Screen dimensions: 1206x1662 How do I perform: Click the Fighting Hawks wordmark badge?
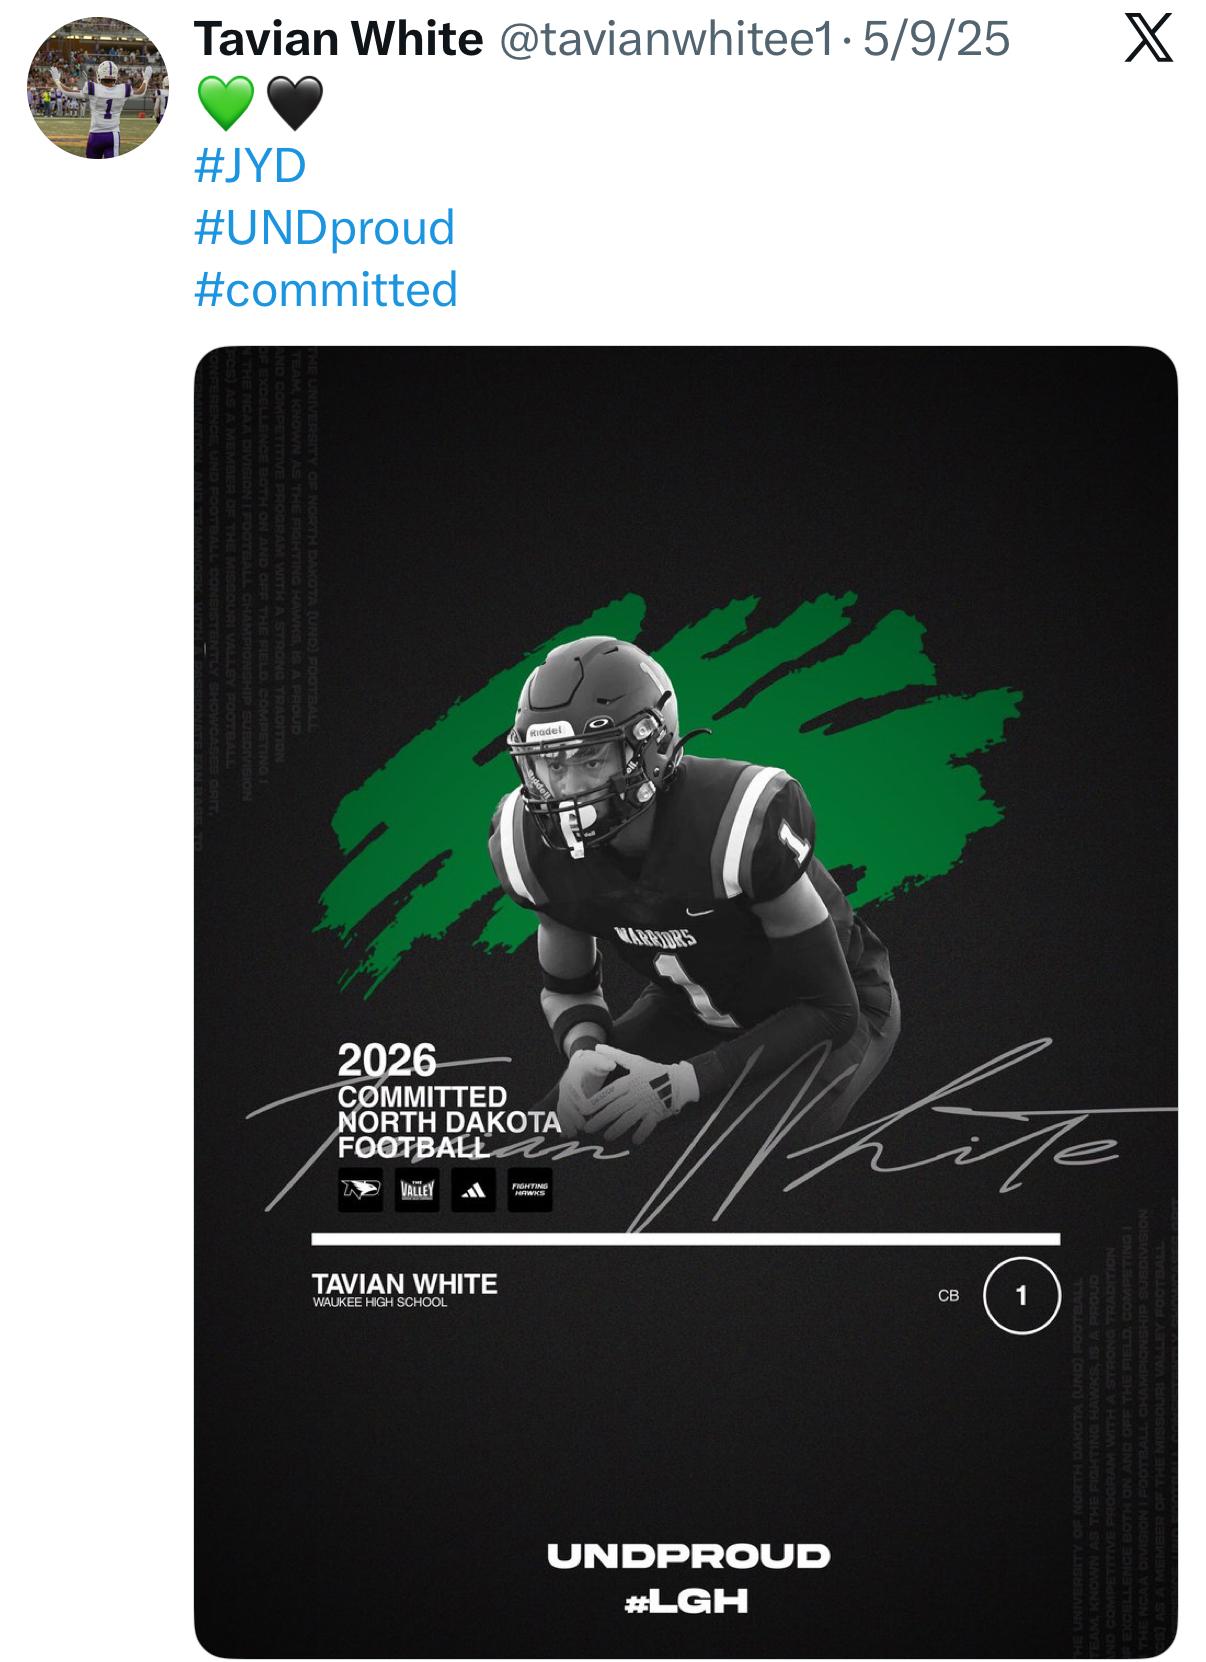[x=530, y=1190]
